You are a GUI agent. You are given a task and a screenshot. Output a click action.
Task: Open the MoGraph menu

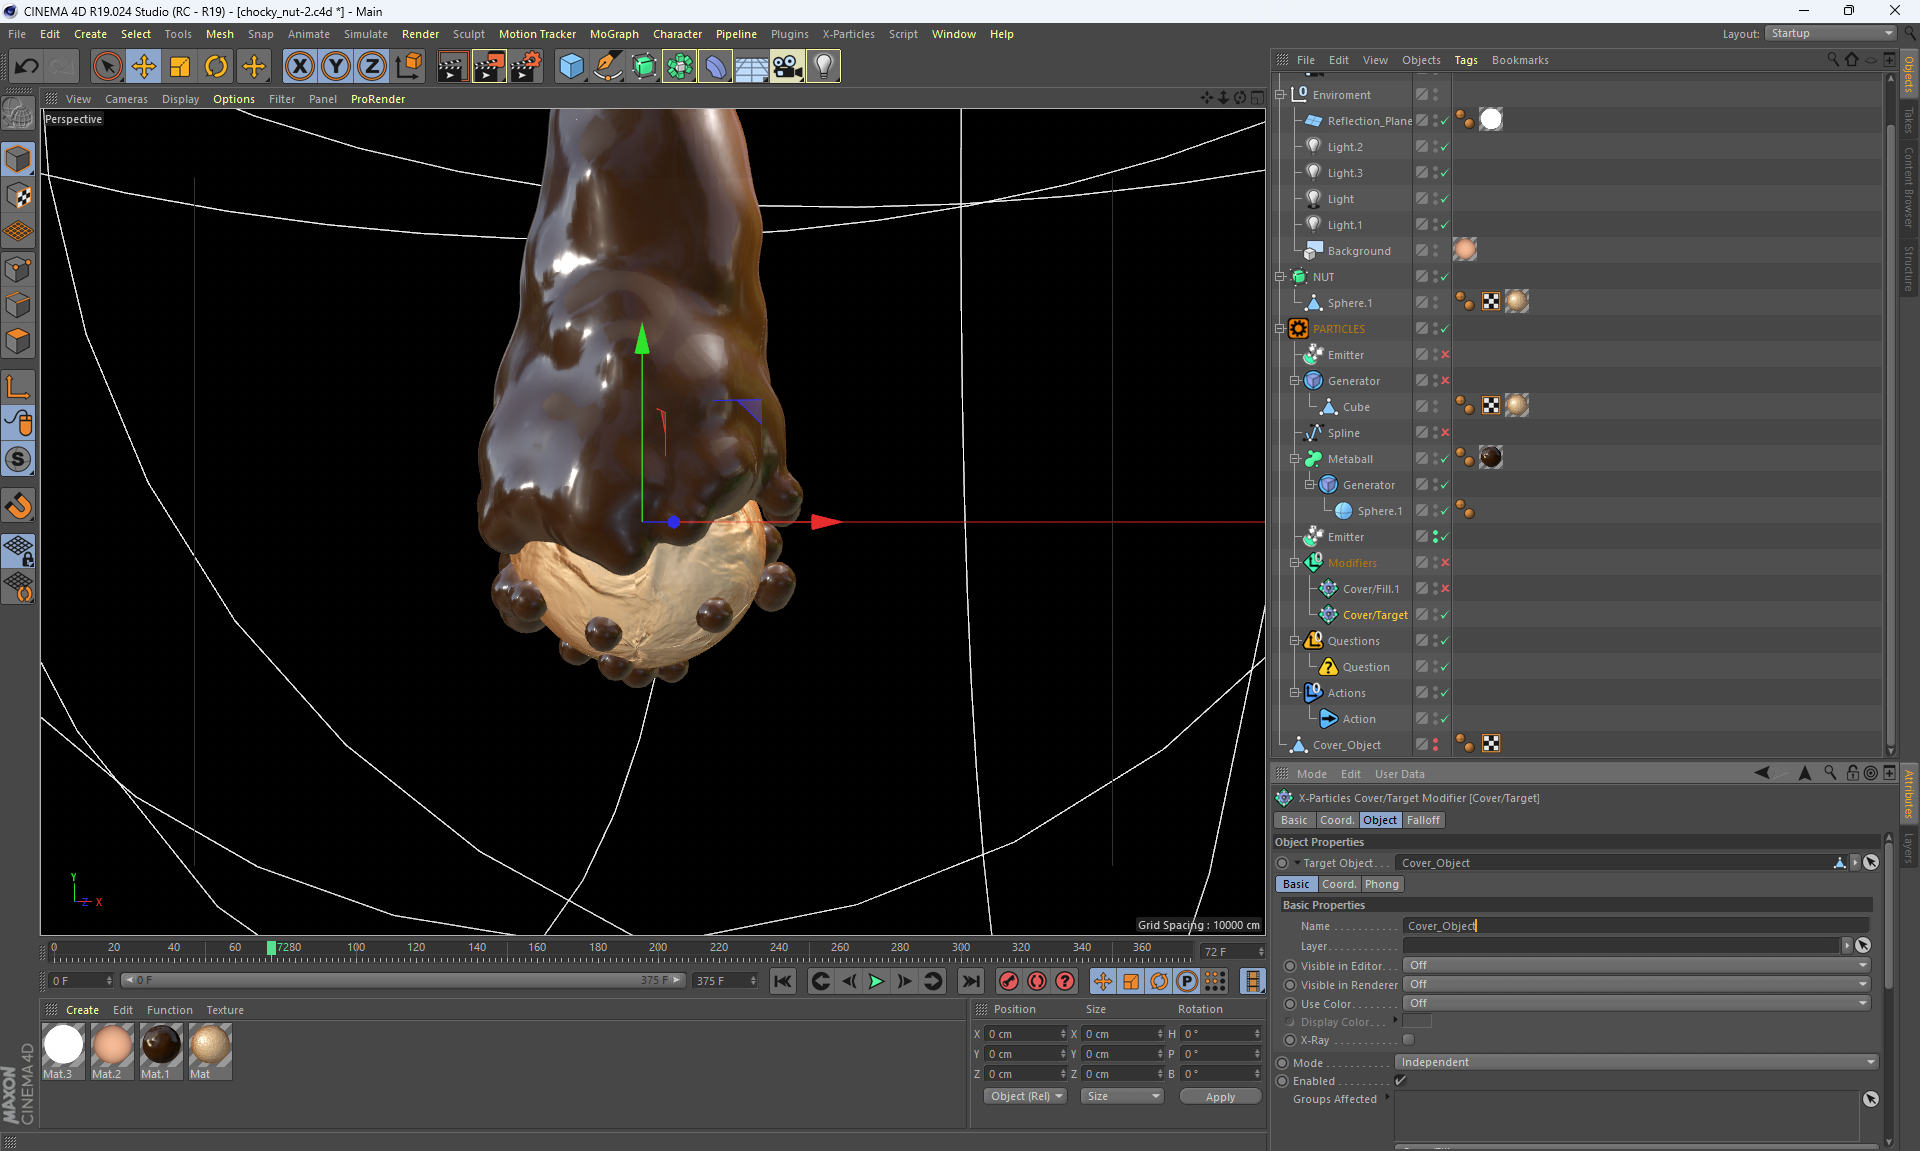point(613,34)
